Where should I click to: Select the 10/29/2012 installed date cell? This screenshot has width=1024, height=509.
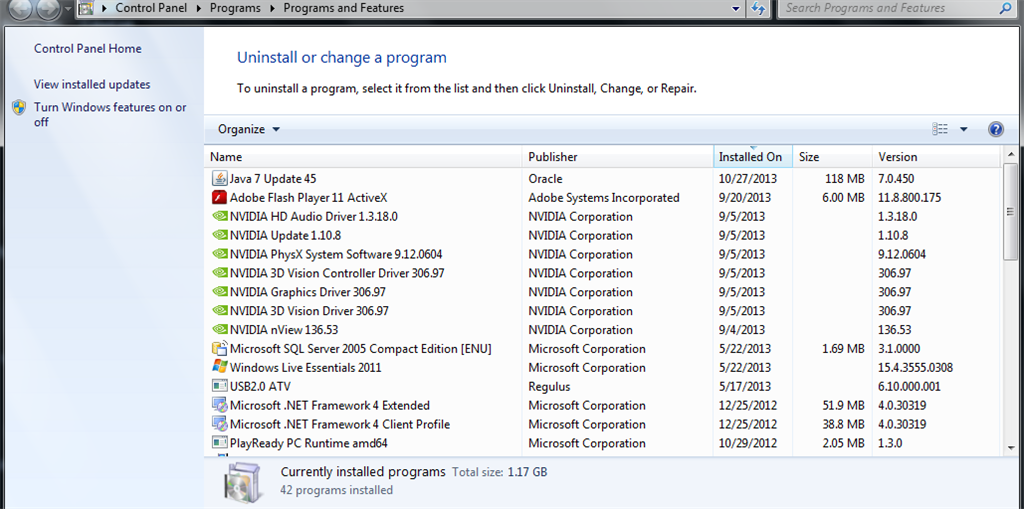(x=748, y=443)
